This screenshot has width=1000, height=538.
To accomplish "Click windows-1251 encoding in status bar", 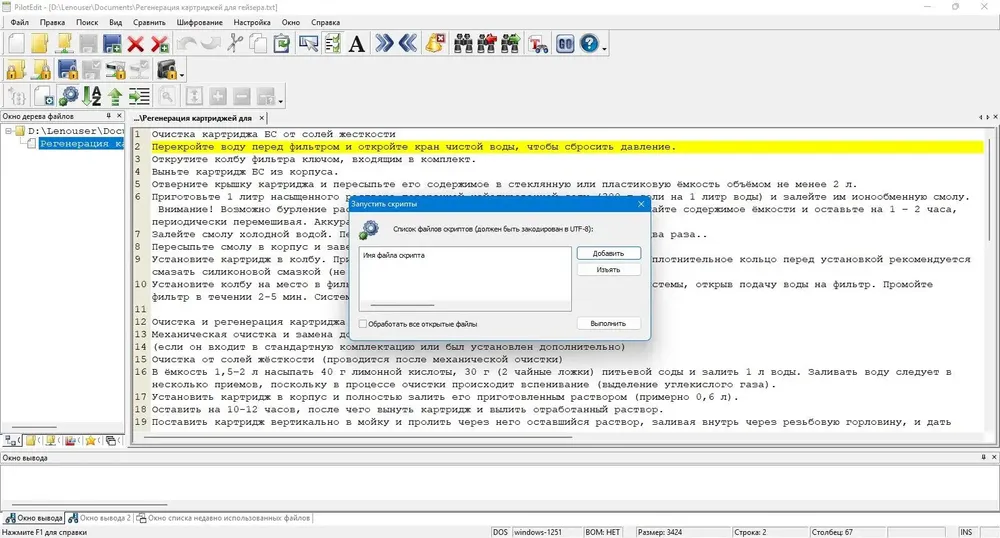I will 538,532.
